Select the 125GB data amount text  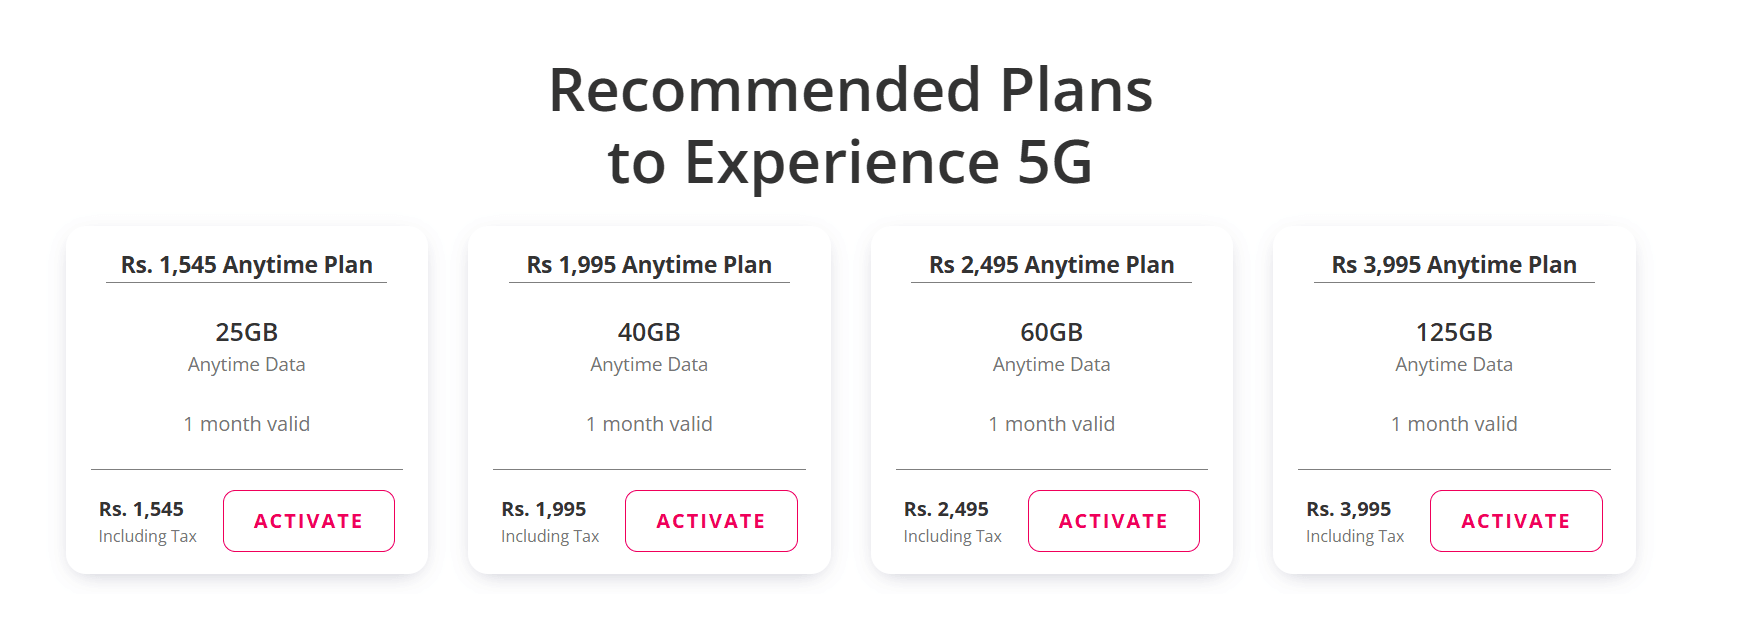[x=1454, y=332]
